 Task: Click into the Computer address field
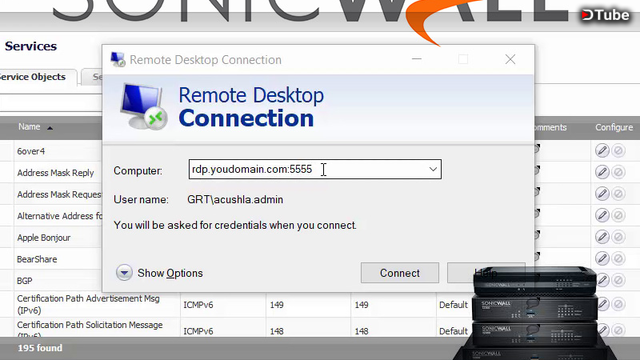point(315,169)
